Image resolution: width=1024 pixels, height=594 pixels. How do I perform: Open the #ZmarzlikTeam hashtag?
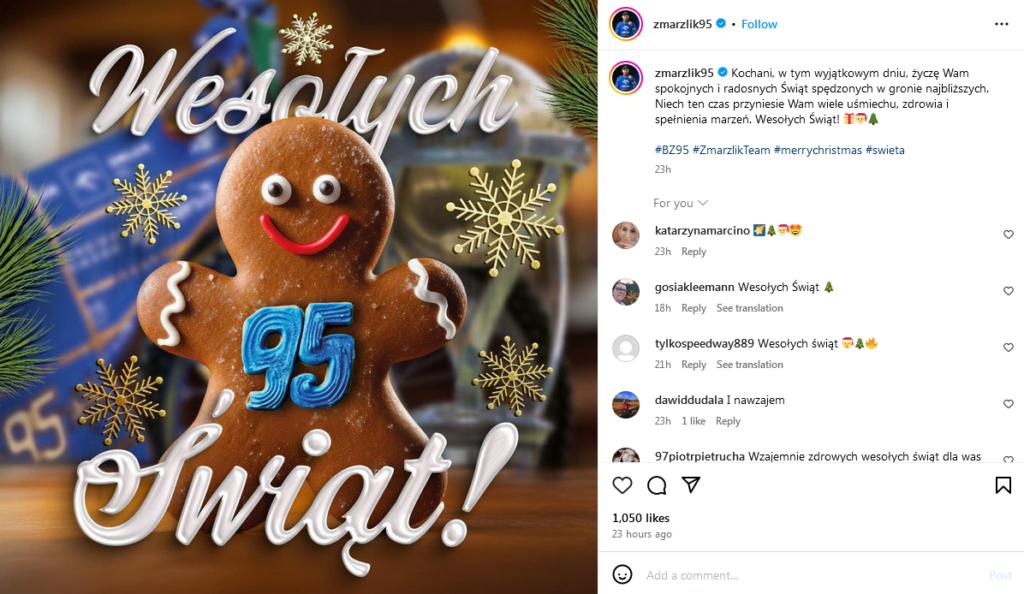(x=731, y=150)
